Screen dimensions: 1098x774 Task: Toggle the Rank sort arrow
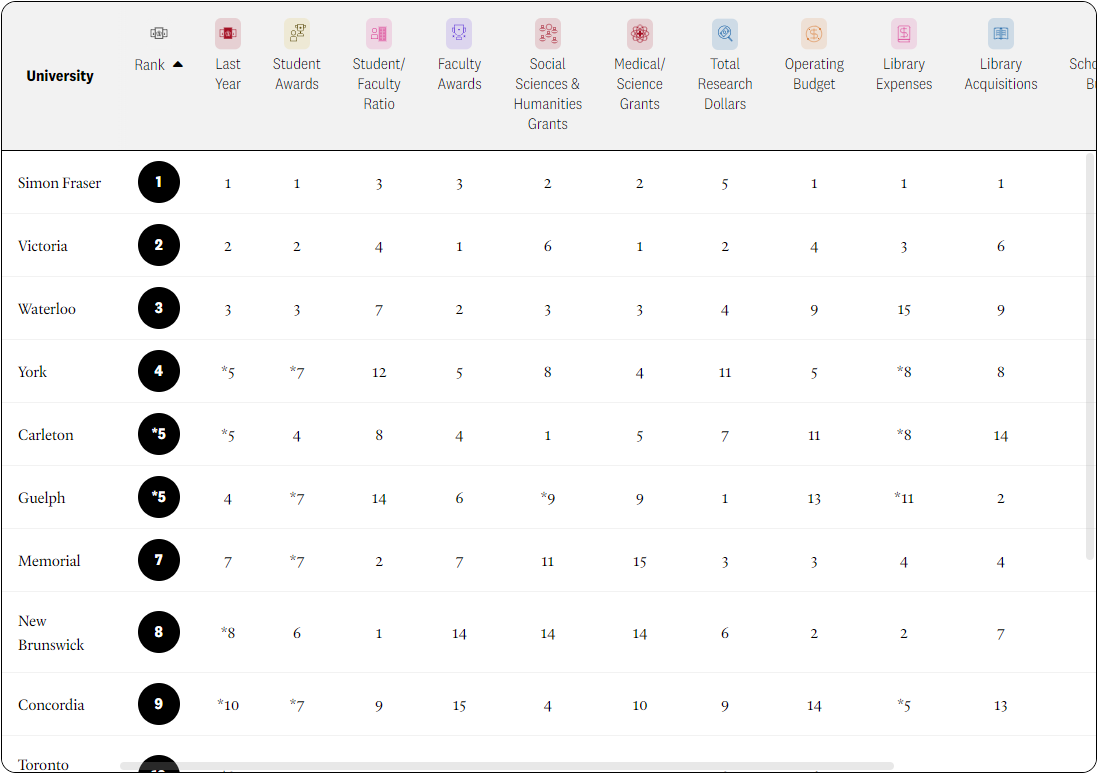coord(178,64)
